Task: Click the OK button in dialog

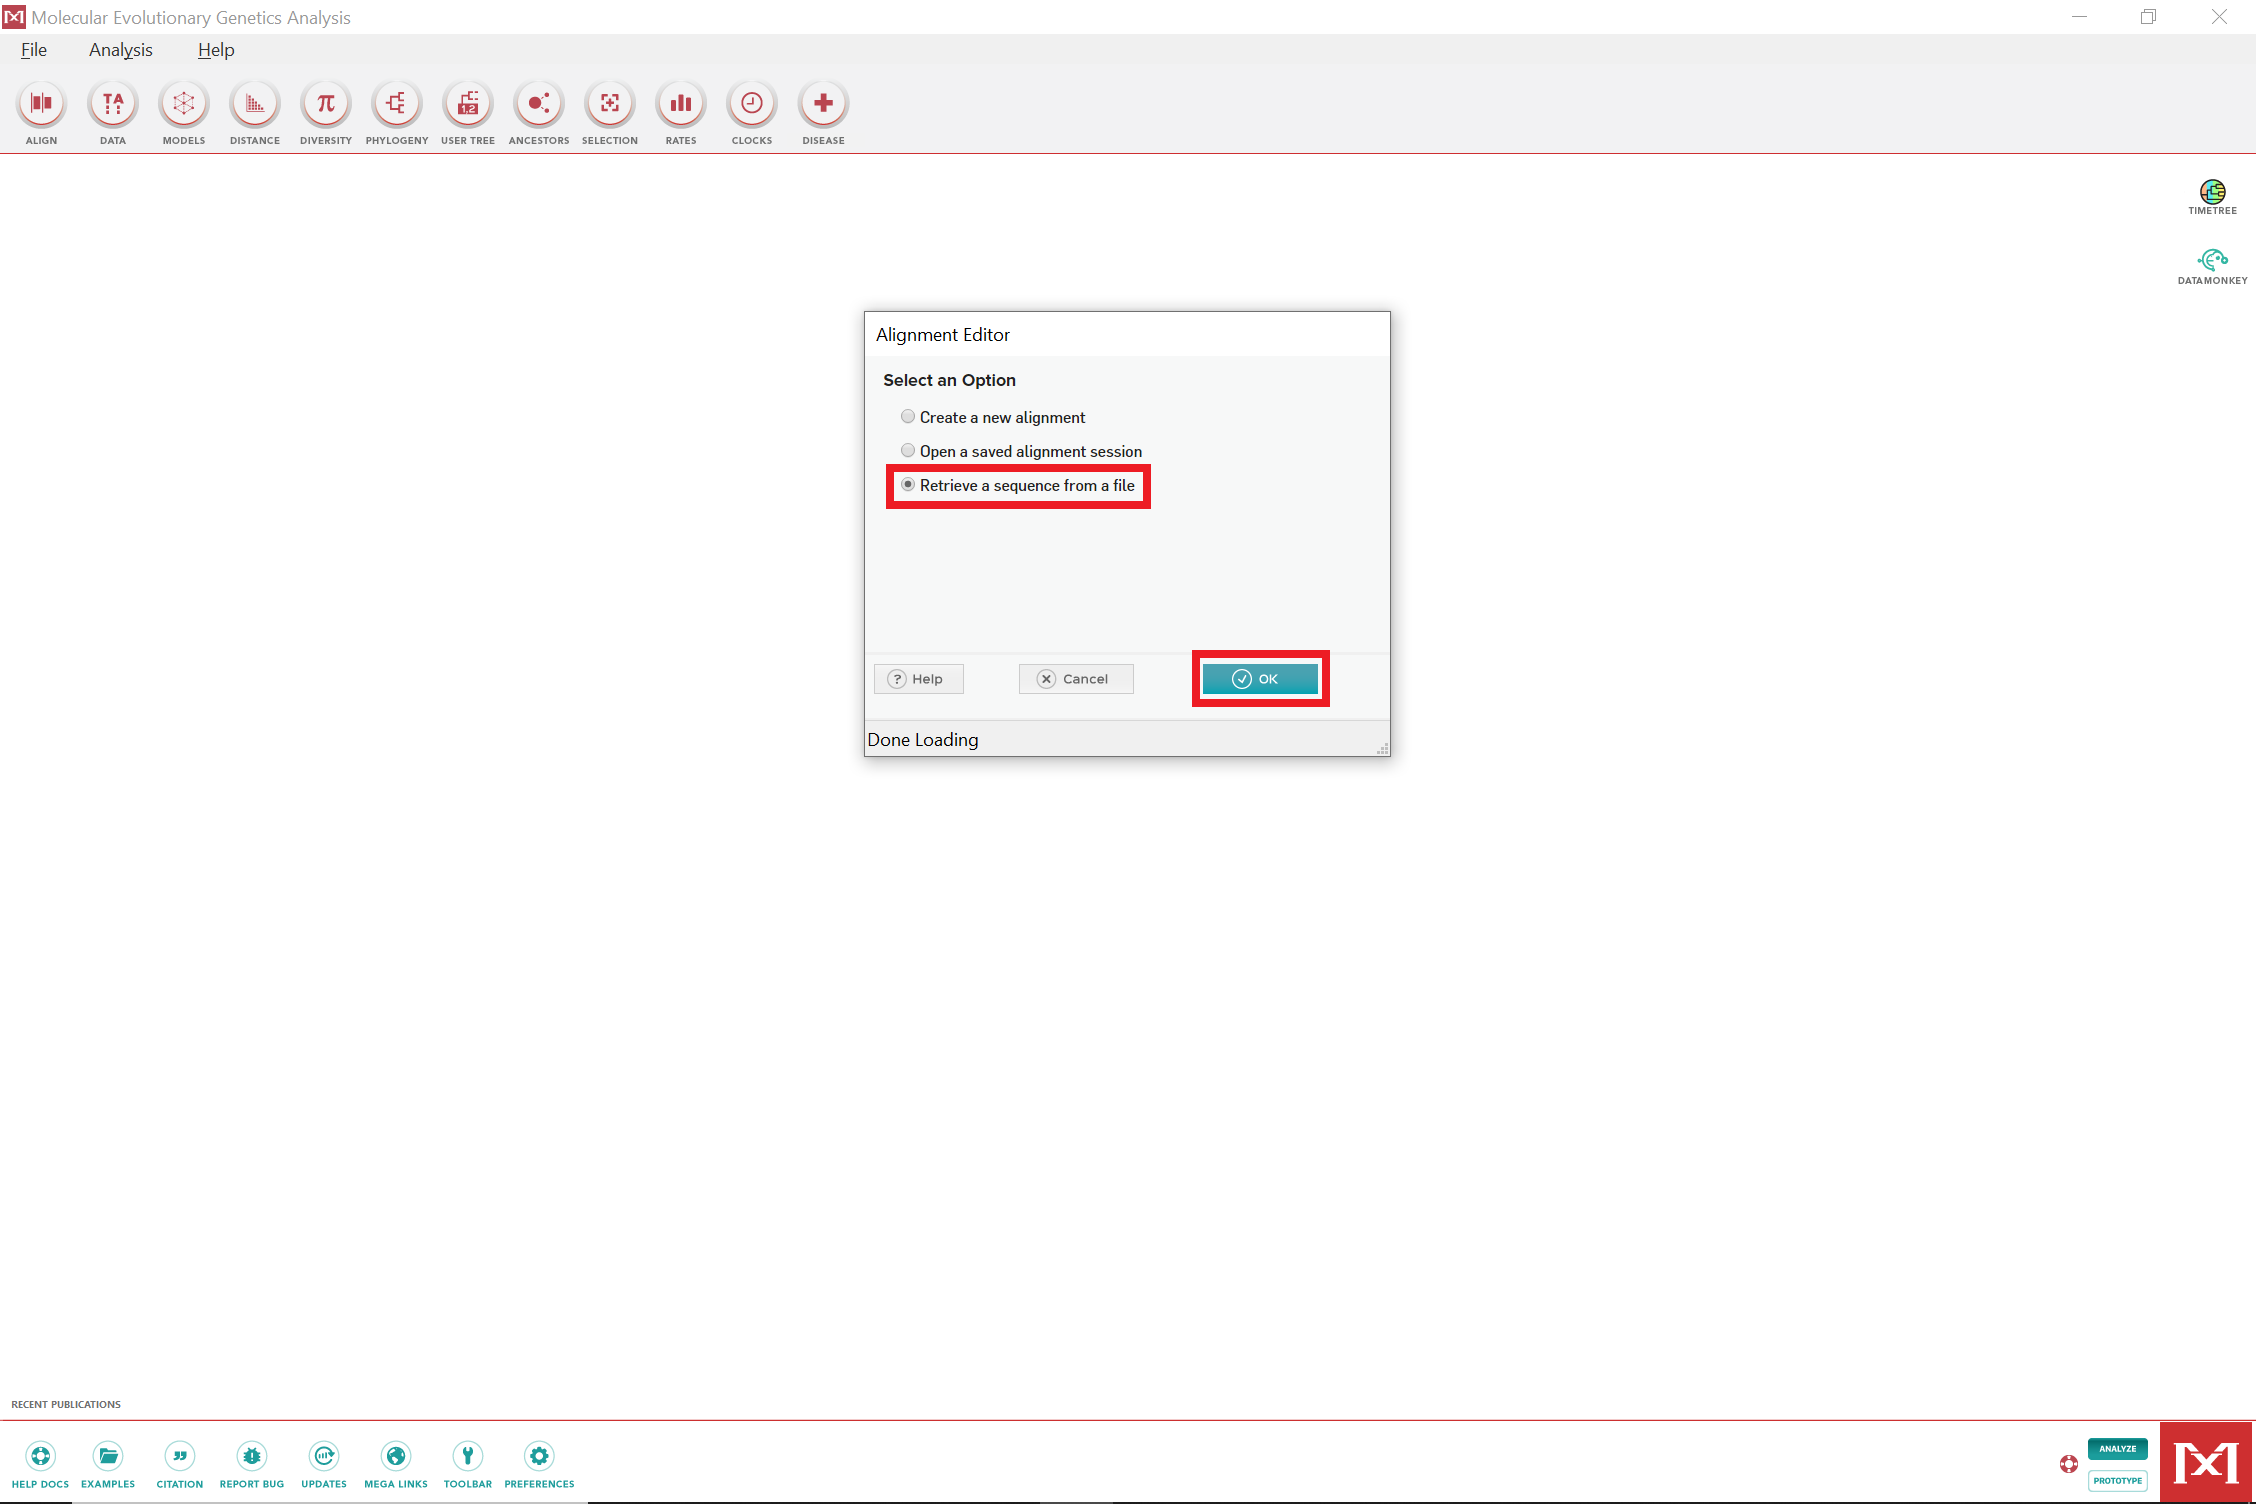Action: tap(1260, 679)
